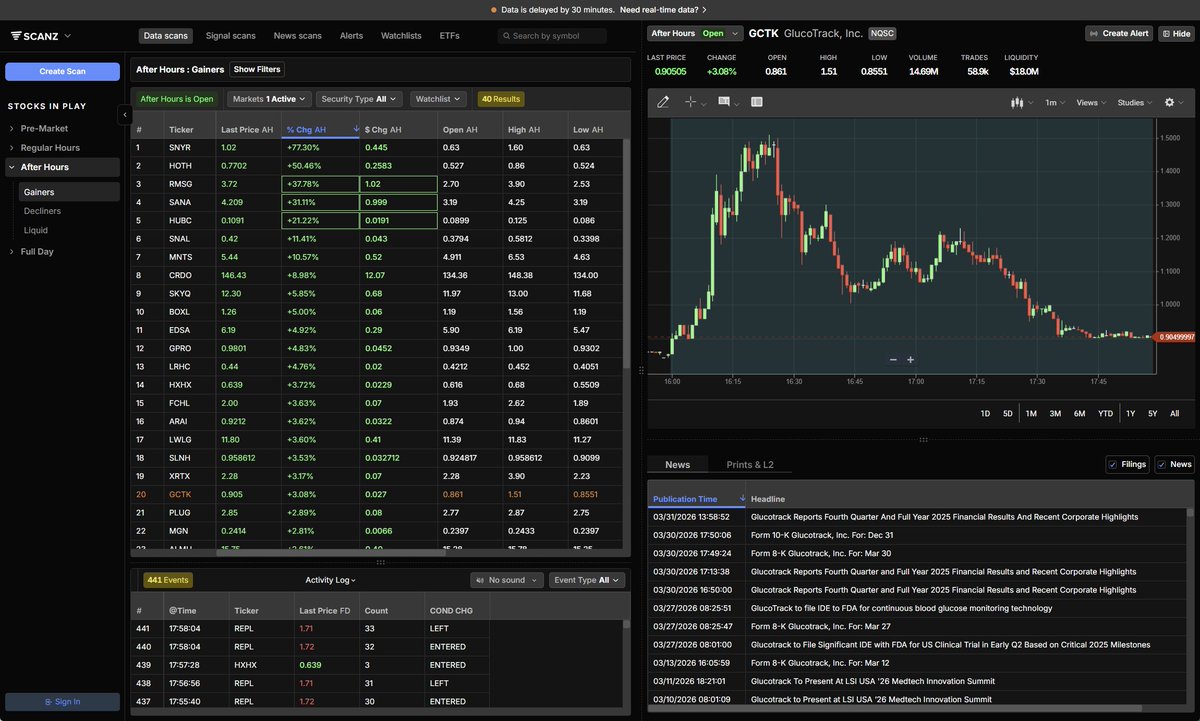
Task: Open the Activity Log dropdown
Action: click(331, 580)
